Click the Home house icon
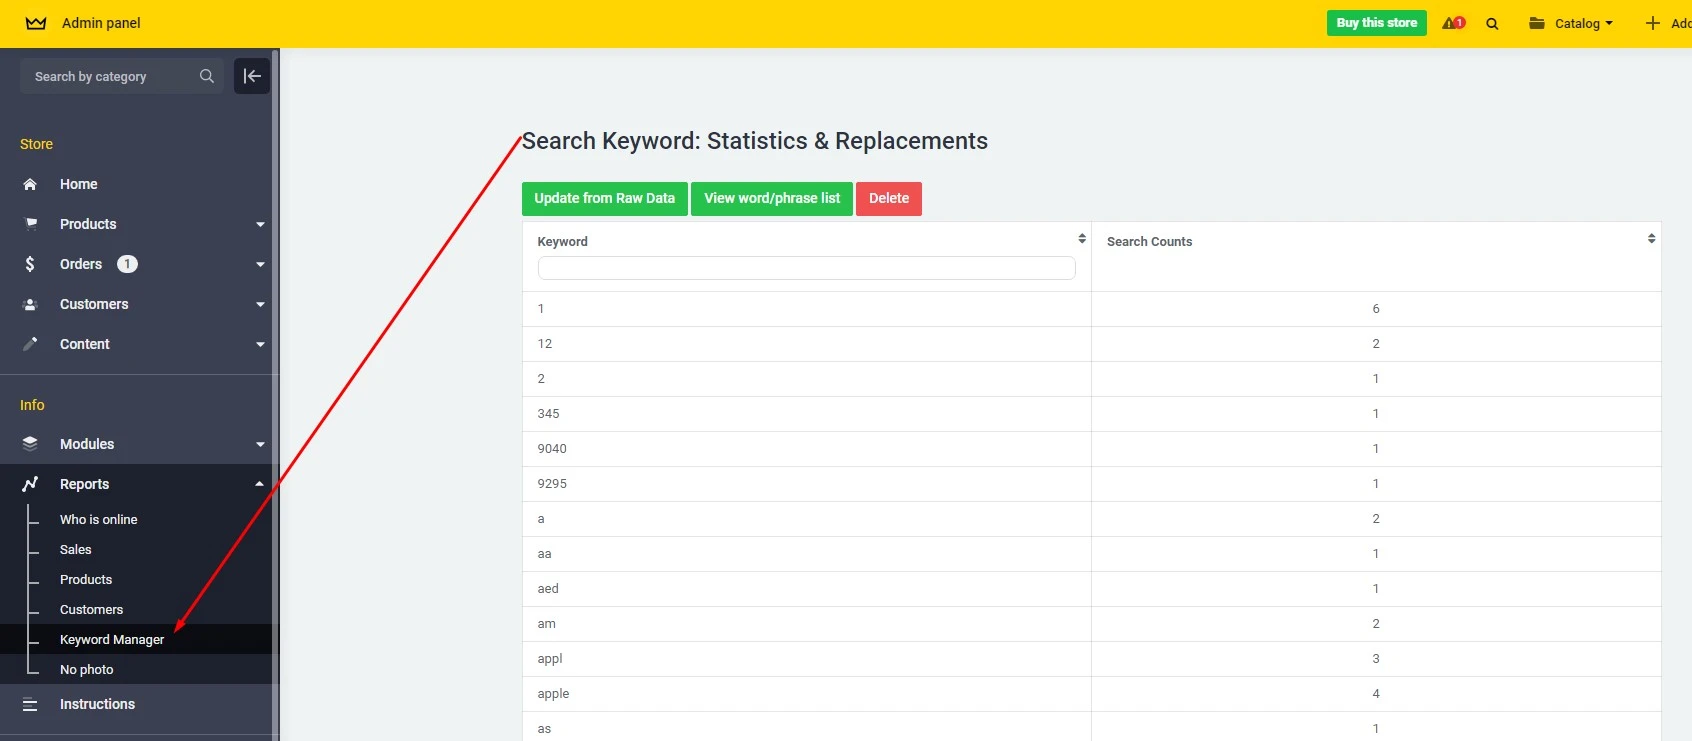Image resolution: width=1692 pixels, height=741 pixels. tap(30, 184)
